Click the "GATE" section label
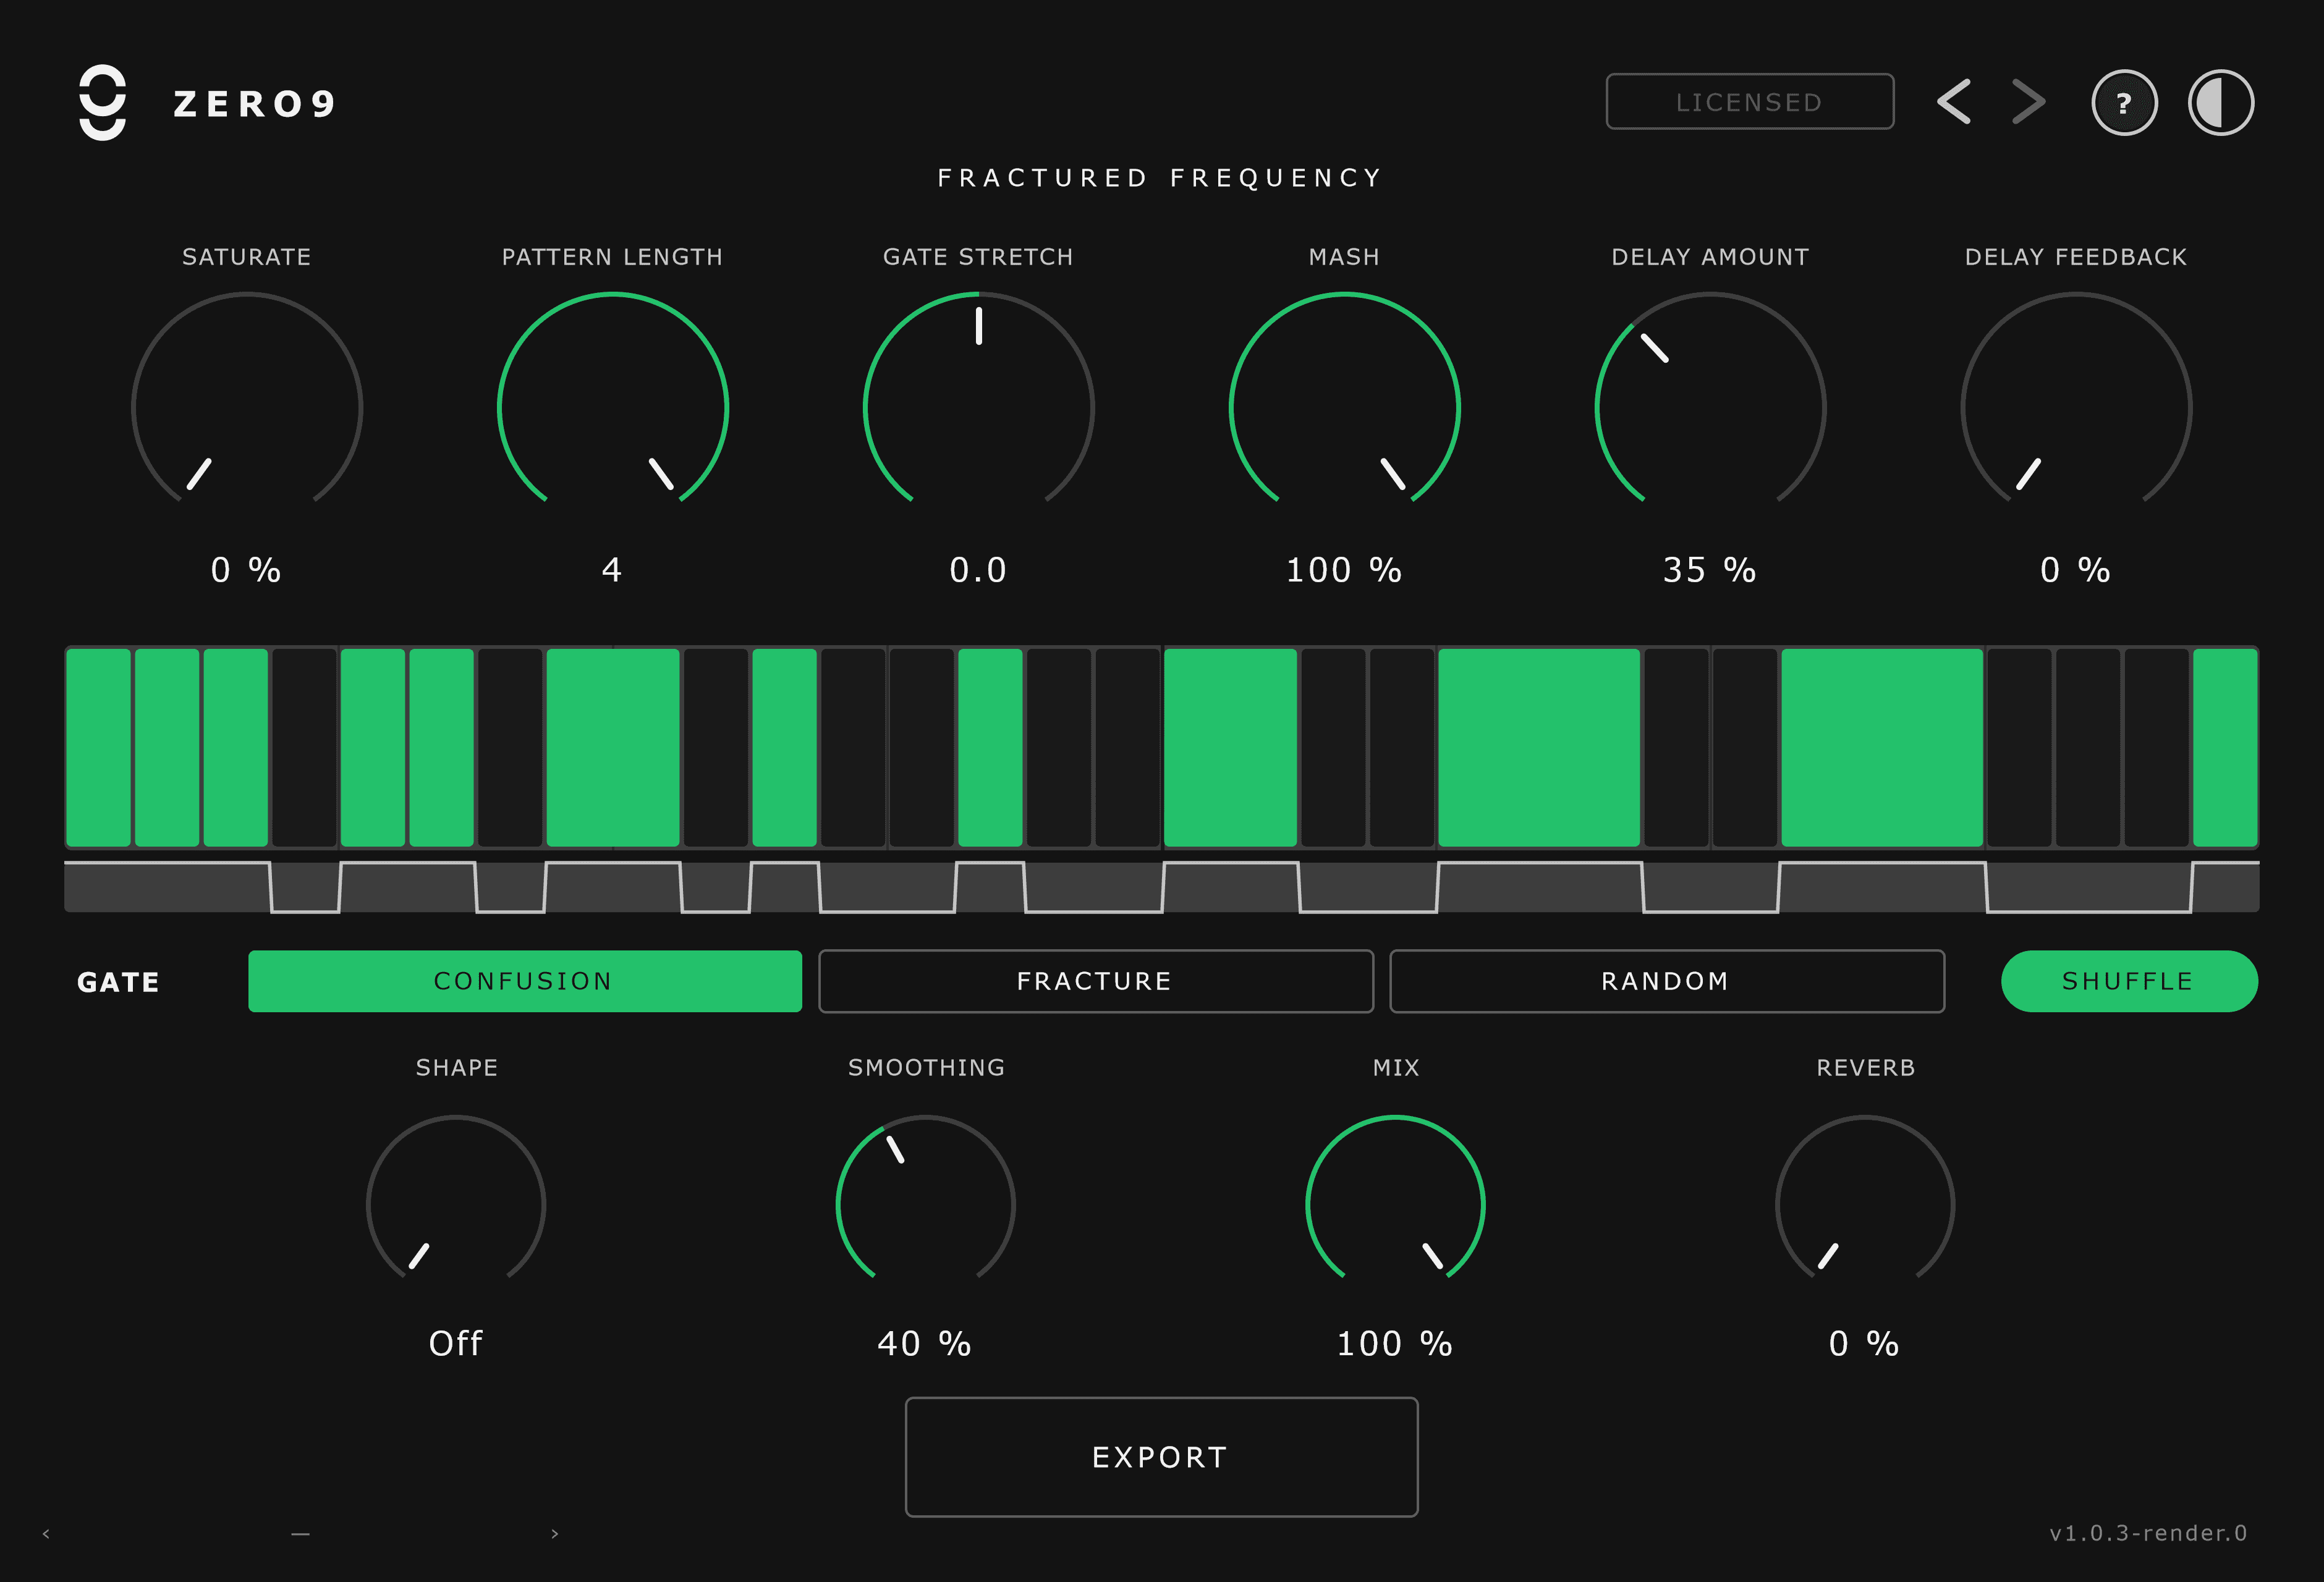The image size is (2324, 1582). click(118, 982)
